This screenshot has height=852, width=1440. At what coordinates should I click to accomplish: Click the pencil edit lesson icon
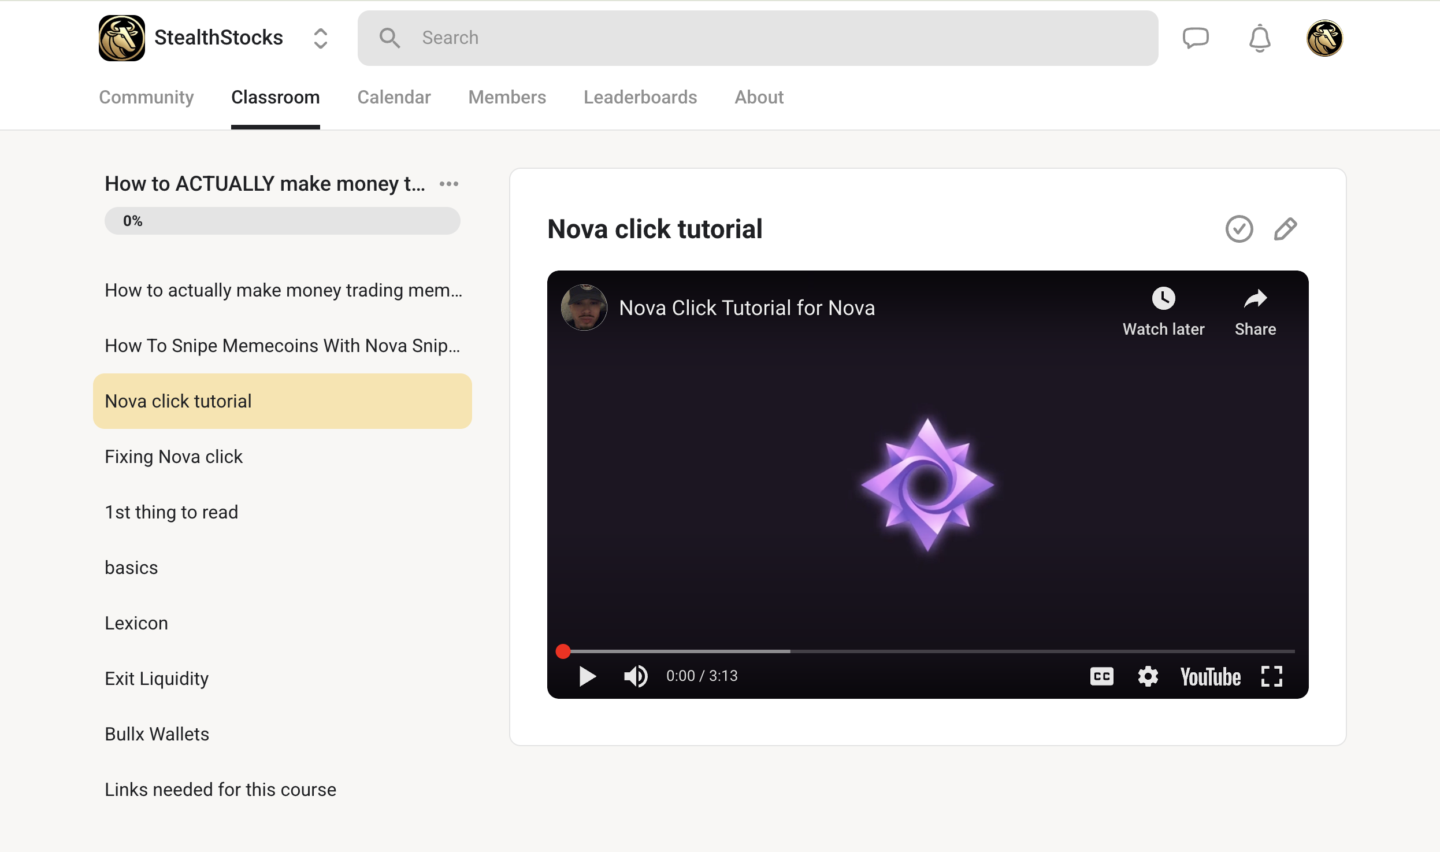click(x=1285, y=229)
